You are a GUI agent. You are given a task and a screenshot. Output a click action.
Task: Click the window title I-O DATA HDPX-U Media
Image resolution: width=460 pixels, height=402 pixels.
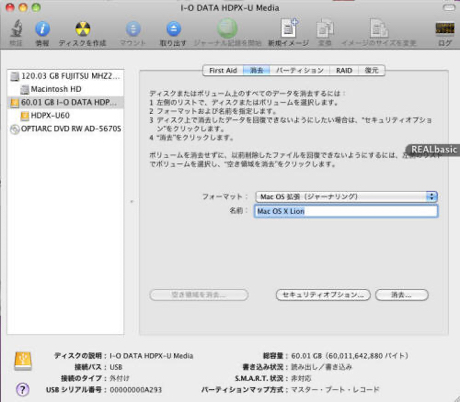pyautogui.click(x=230, y=8)
